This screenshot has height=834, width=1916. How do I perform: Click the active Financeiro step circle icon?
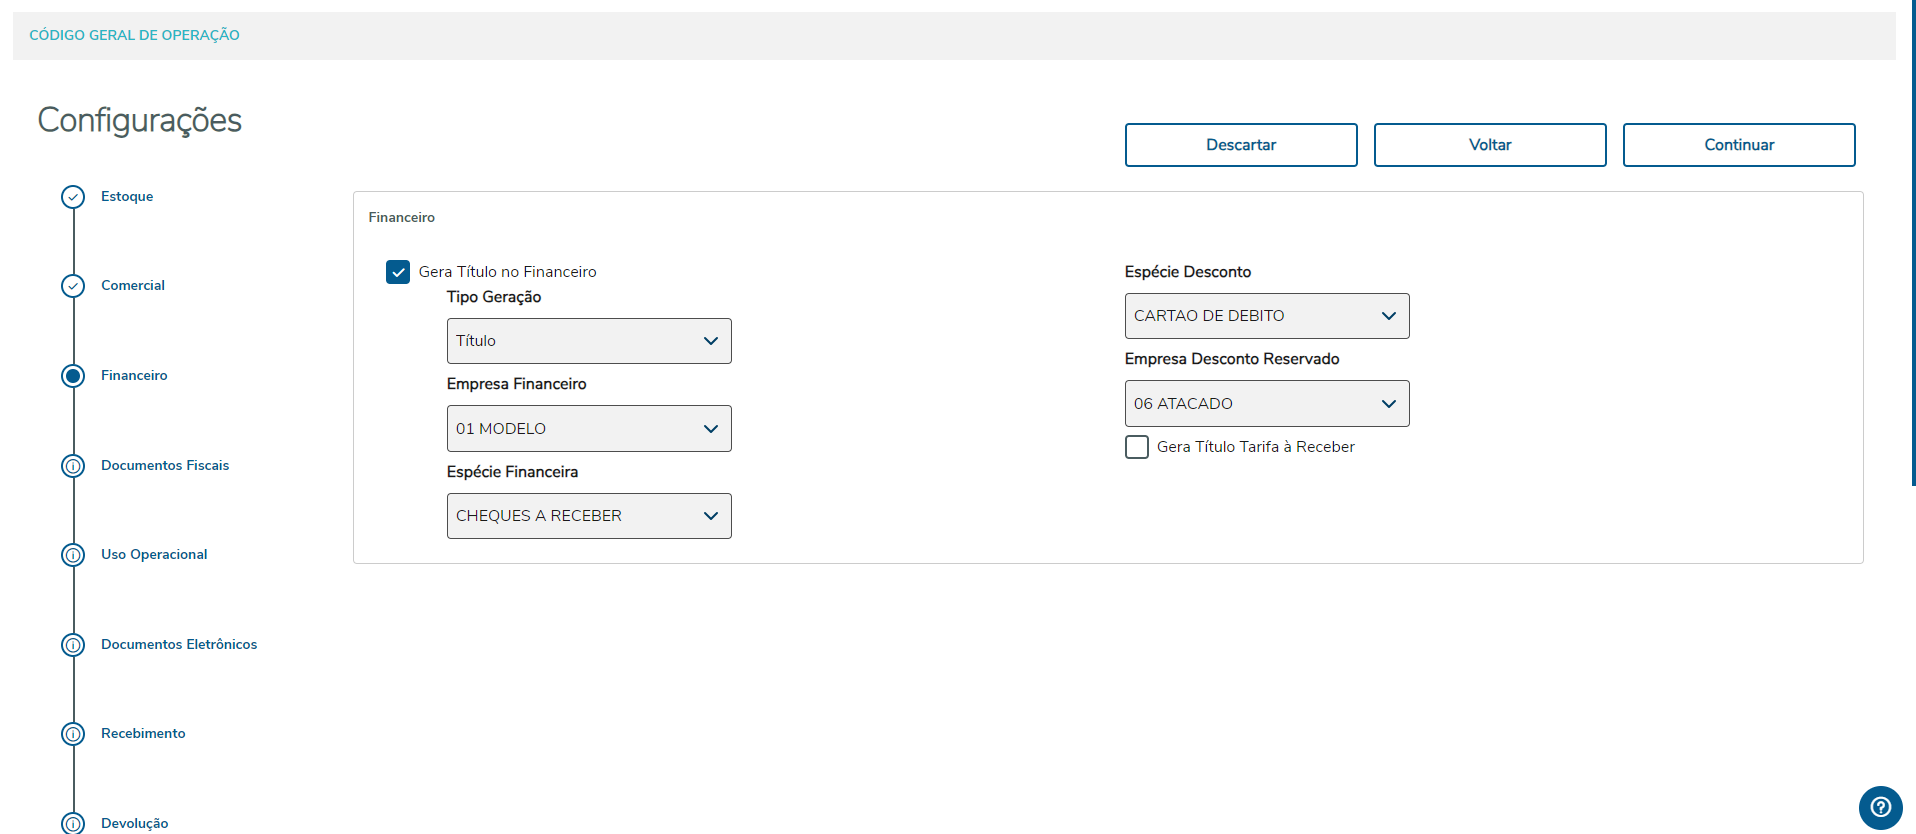tap(73, 376)
